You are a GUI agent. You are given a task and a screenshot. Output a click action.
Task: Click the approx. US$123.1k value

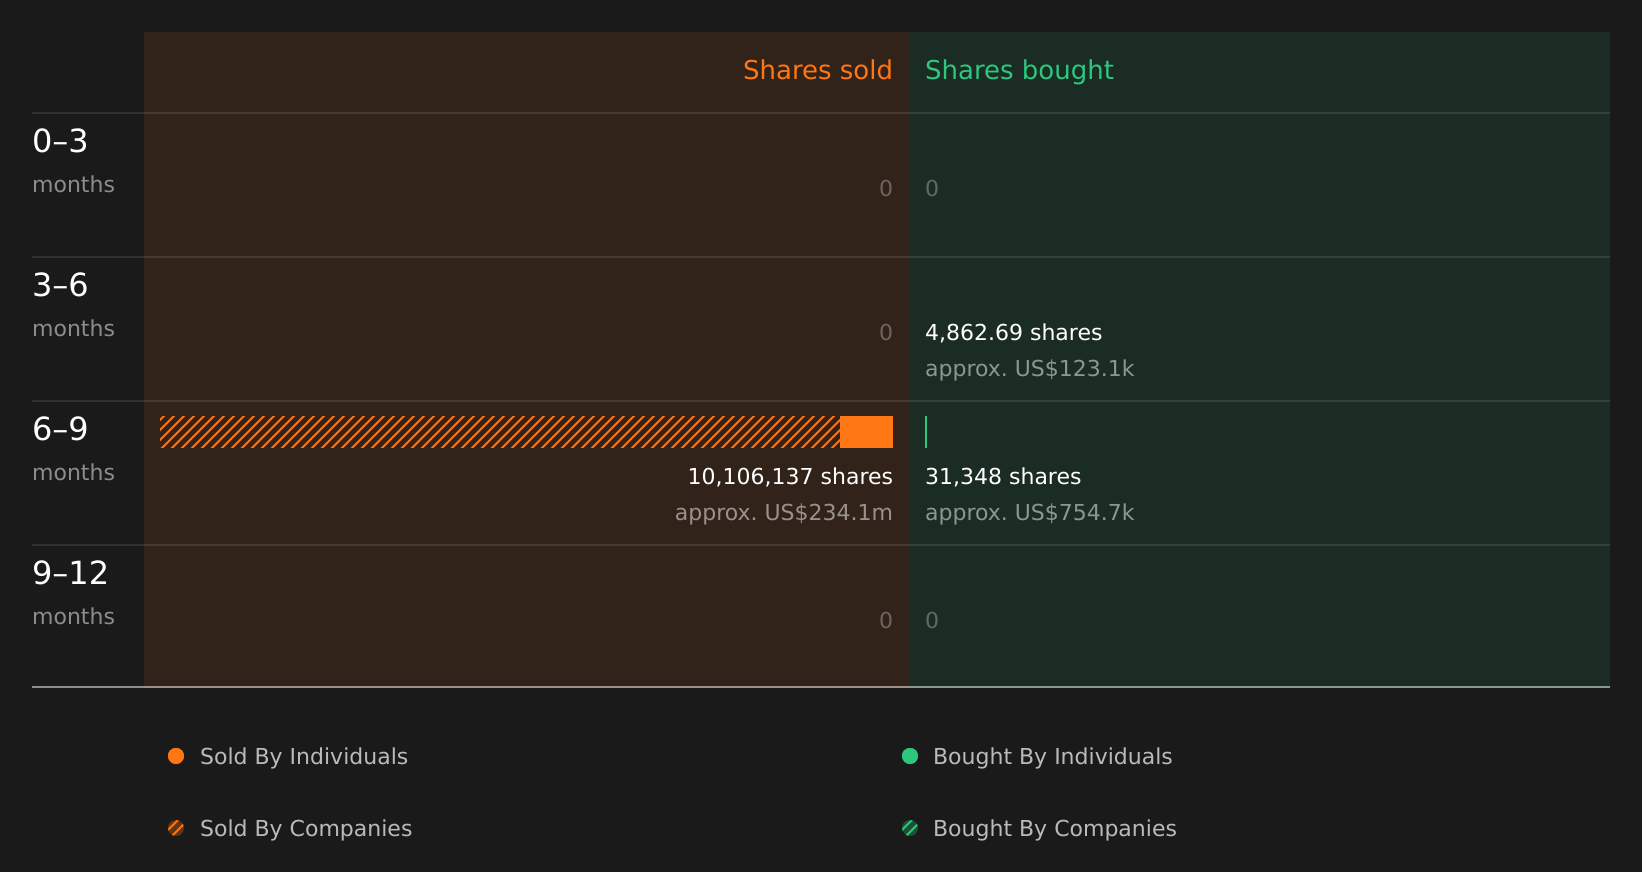coord(1030,369)
